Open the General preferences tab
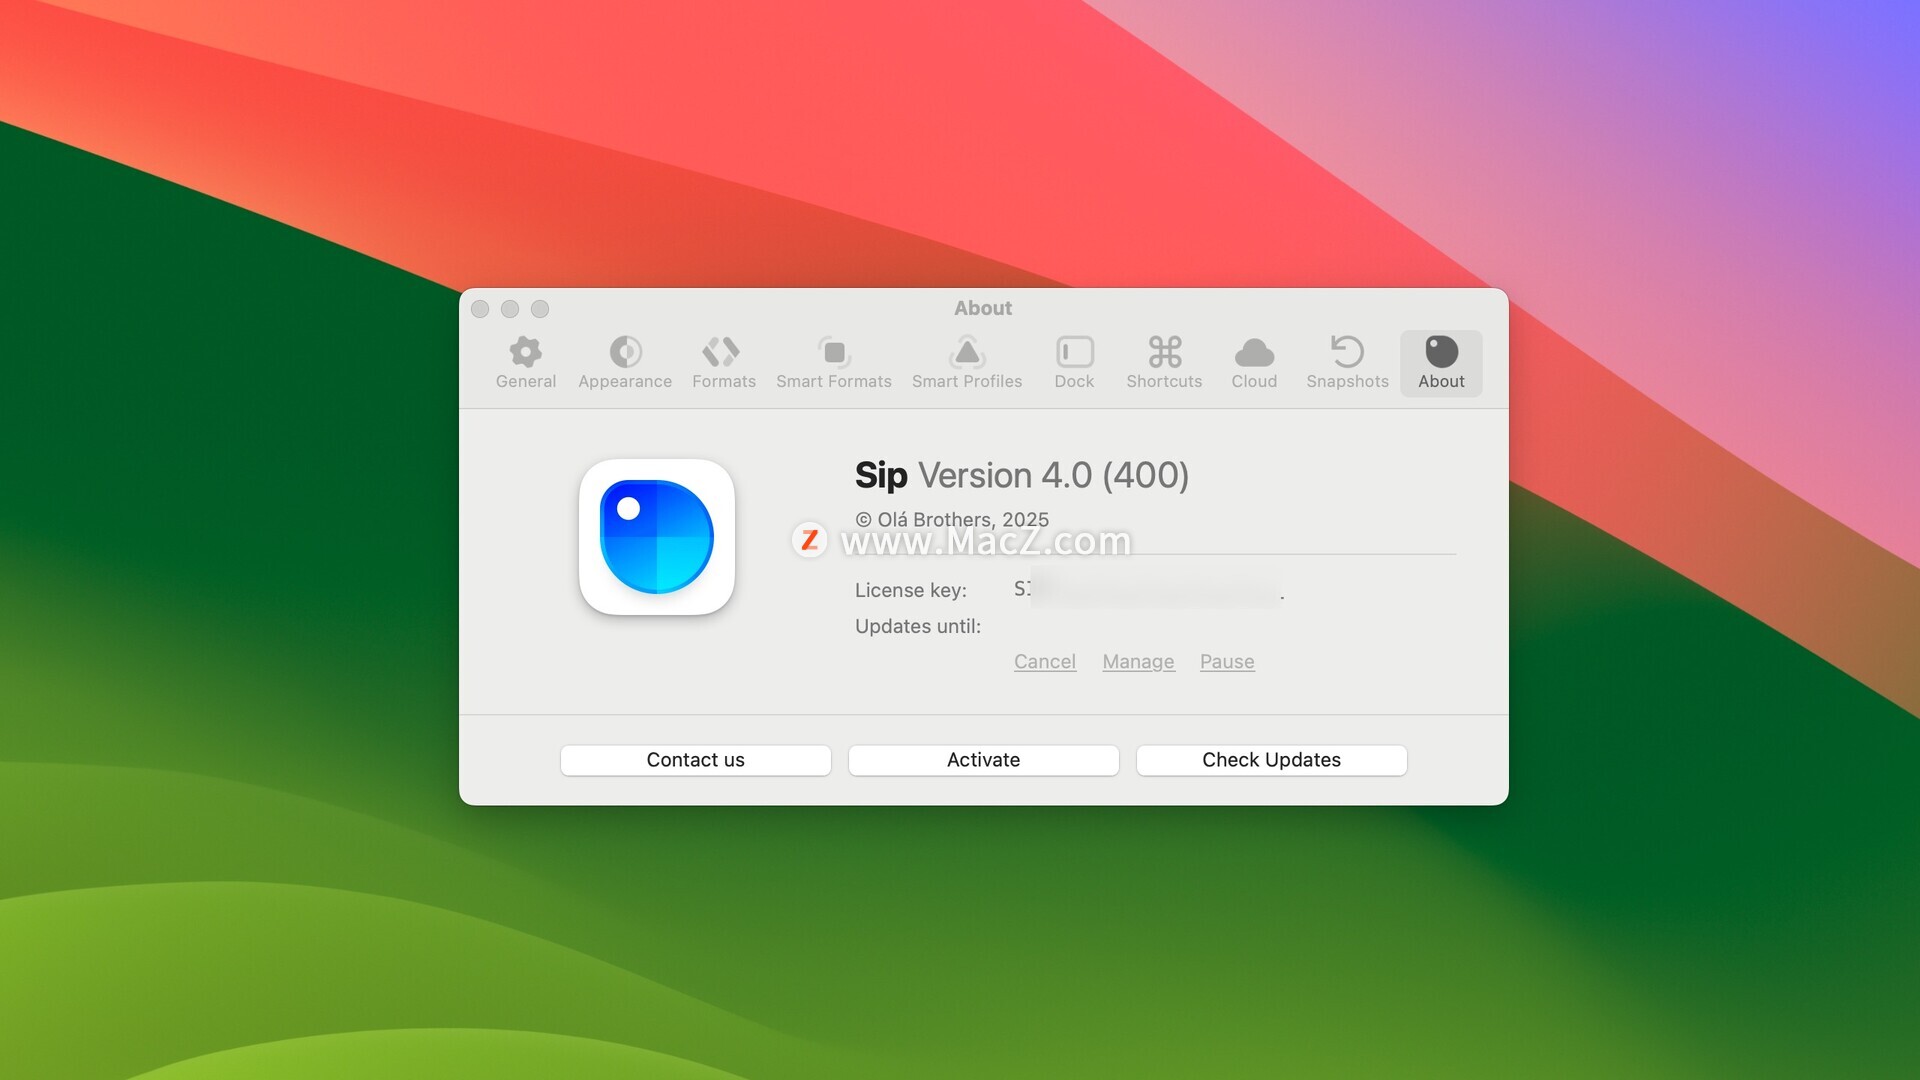 click(x=525, y=363)
